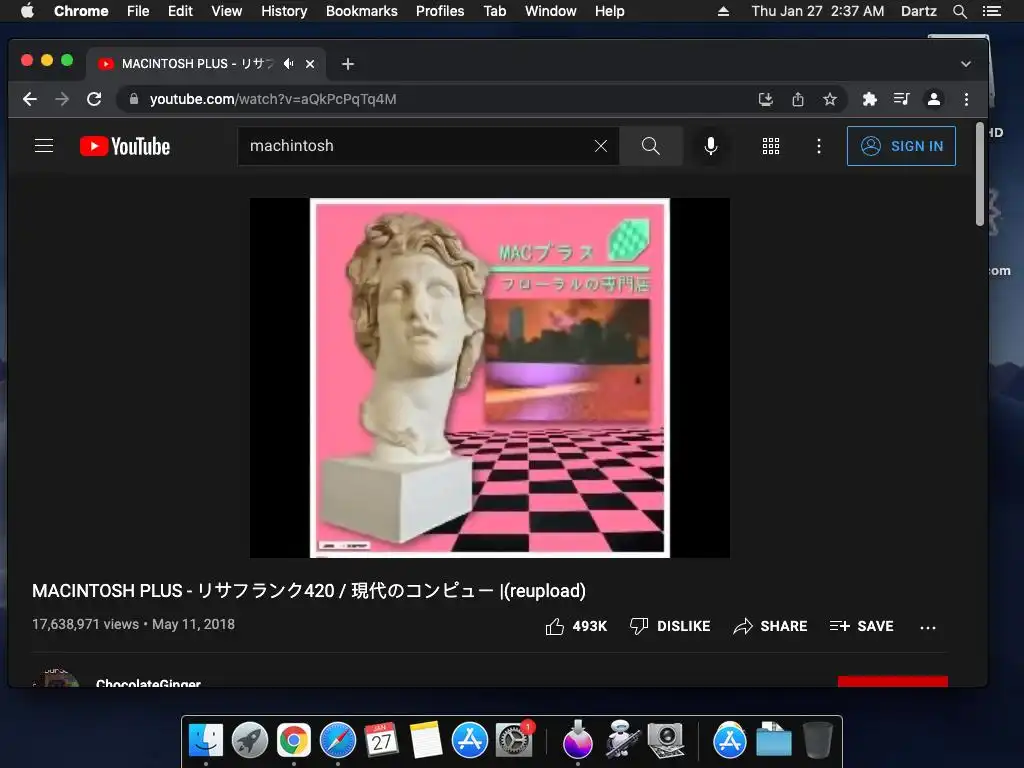Open Launchpad from the Dock

249,741
